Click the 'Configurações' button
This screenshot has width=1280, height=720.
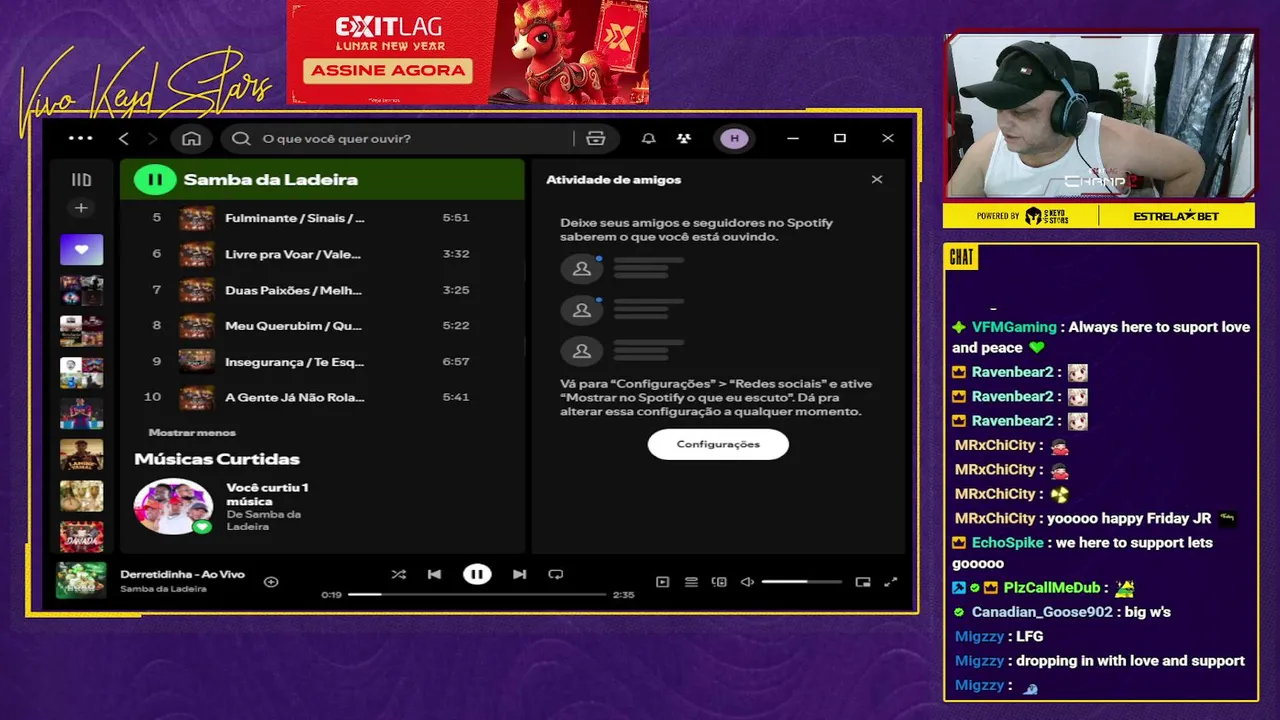[718, 444]
